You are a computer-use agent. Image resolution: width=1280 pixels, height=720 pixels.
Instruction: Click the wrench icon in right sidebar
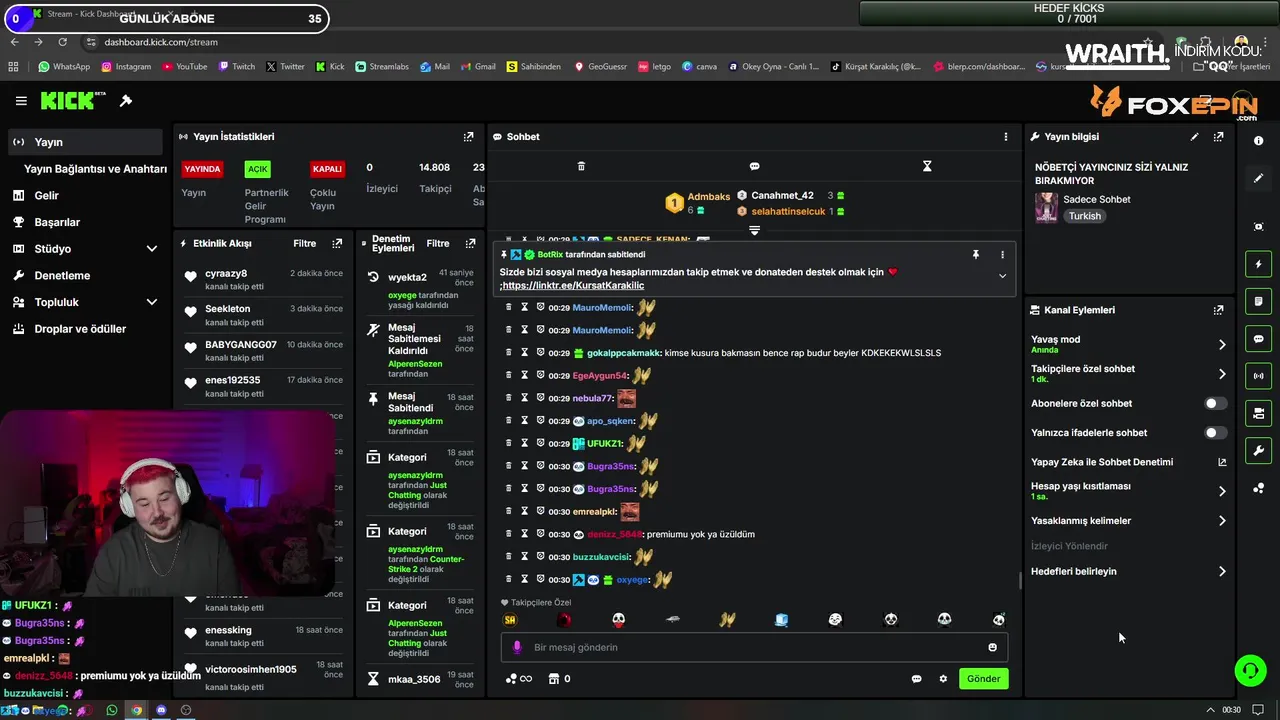click(x=1258, y=450)
